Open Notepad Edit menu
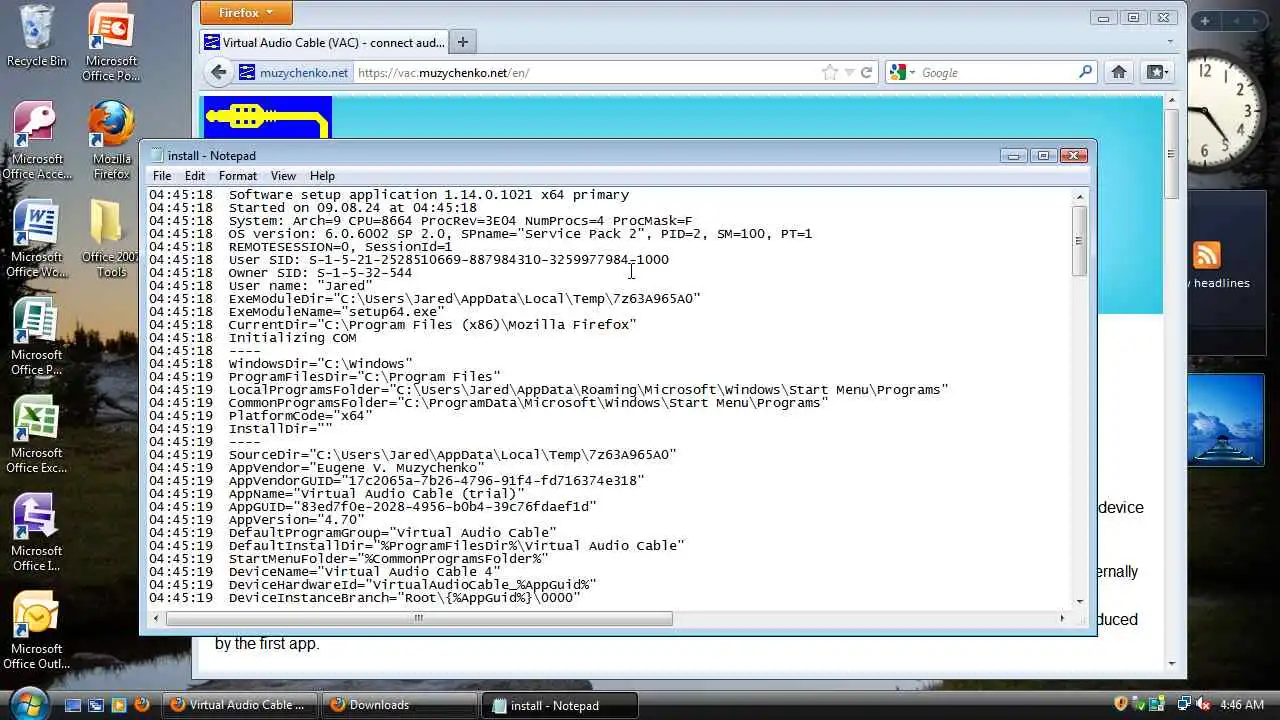1280x720 pixels. tap(195, 176)
